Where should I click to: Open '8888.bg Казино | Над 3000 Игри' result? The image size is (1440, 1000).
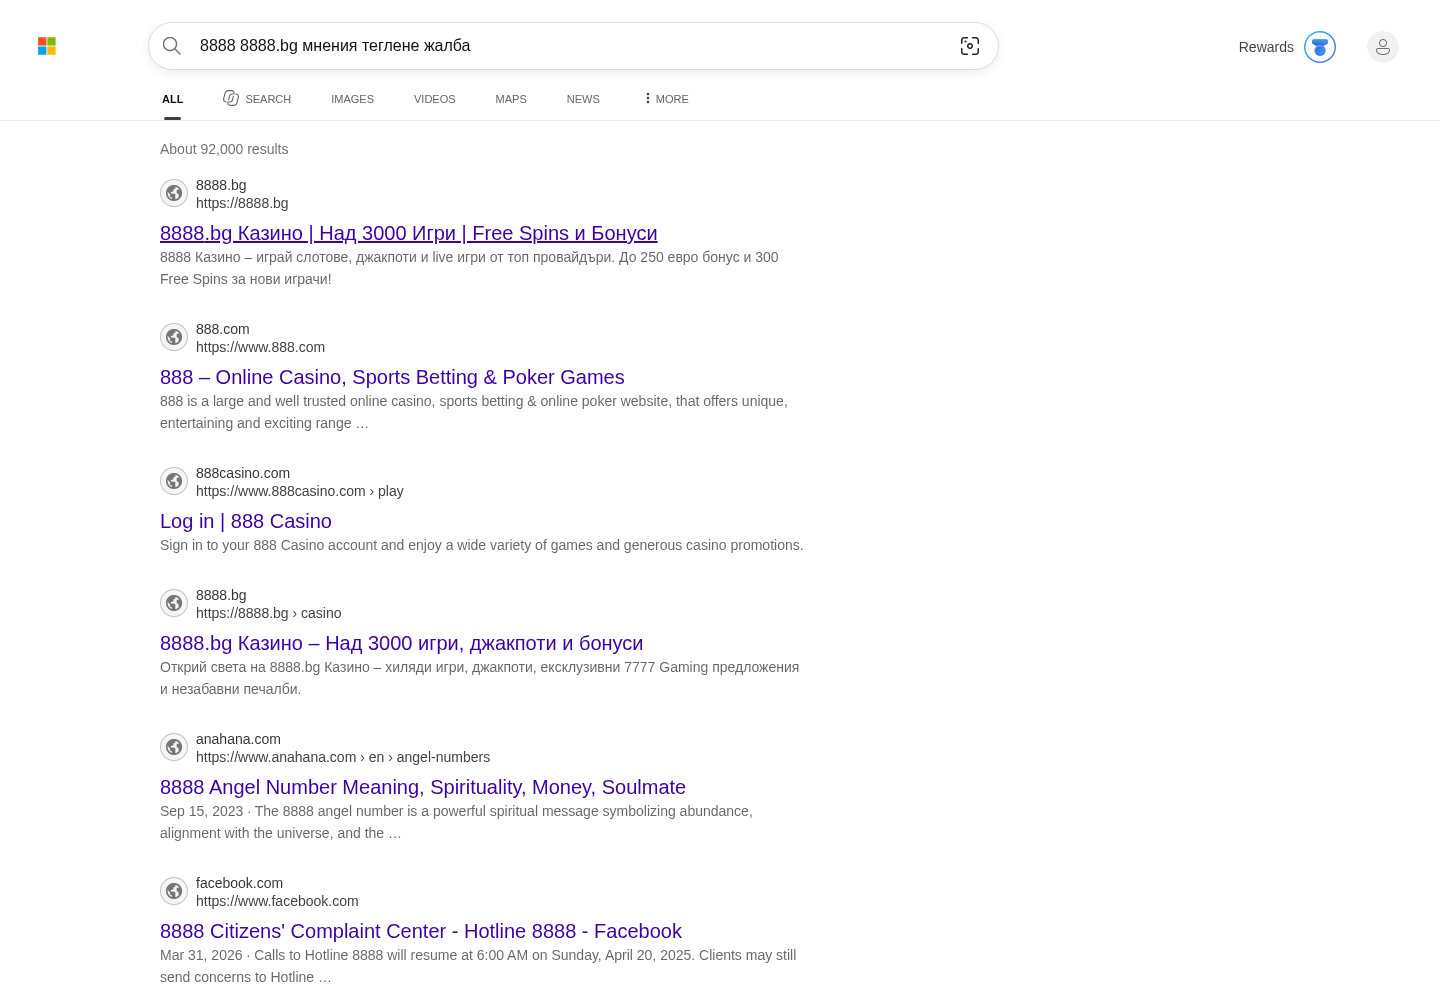[409, 233]
